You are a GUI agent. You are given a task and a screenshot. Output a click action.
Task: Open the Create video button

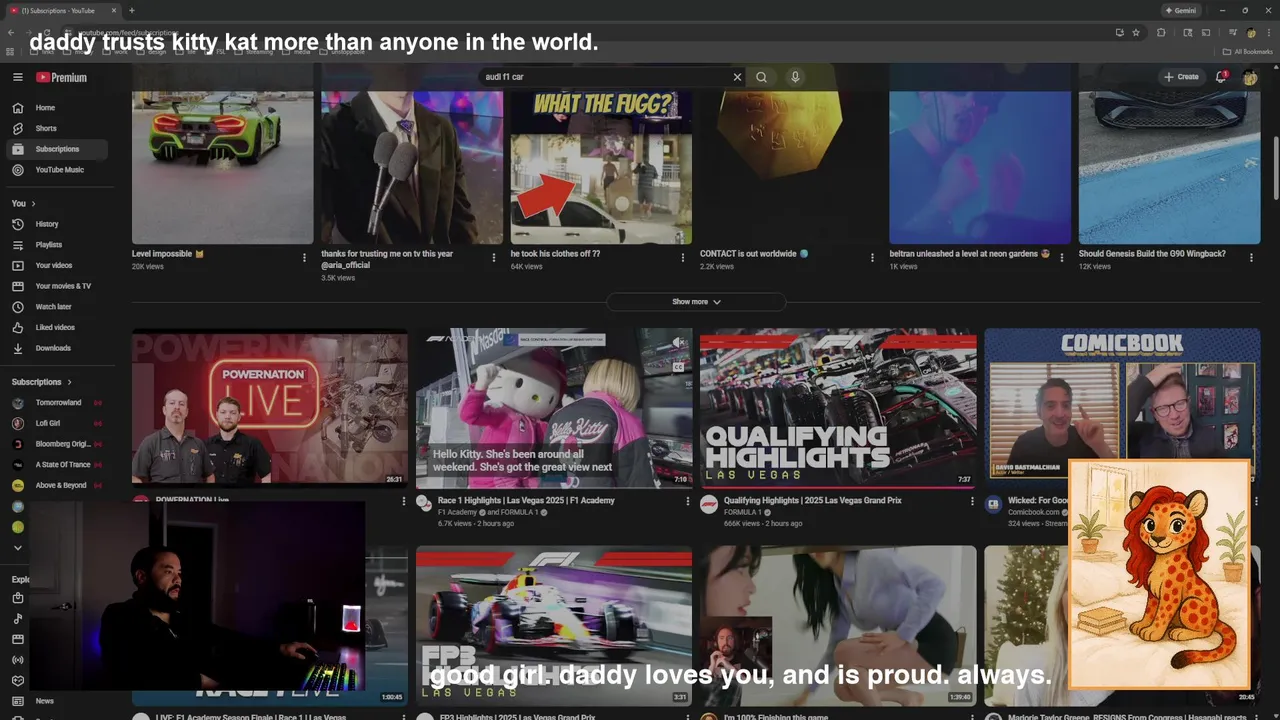click(x=1181, y=77)
